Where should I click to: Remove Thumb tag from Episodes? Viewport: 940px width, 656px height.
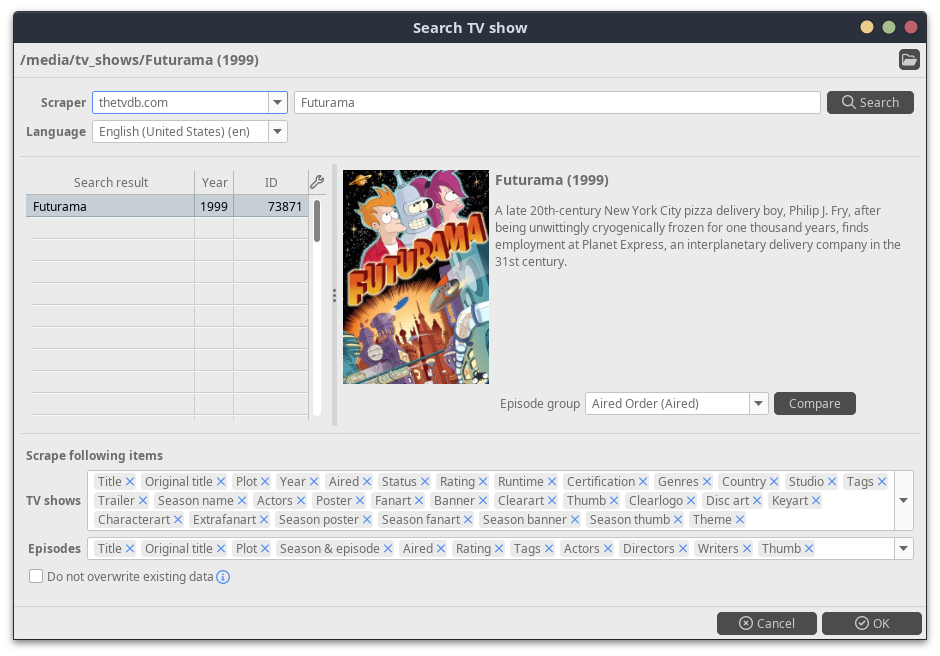[809, 549]
